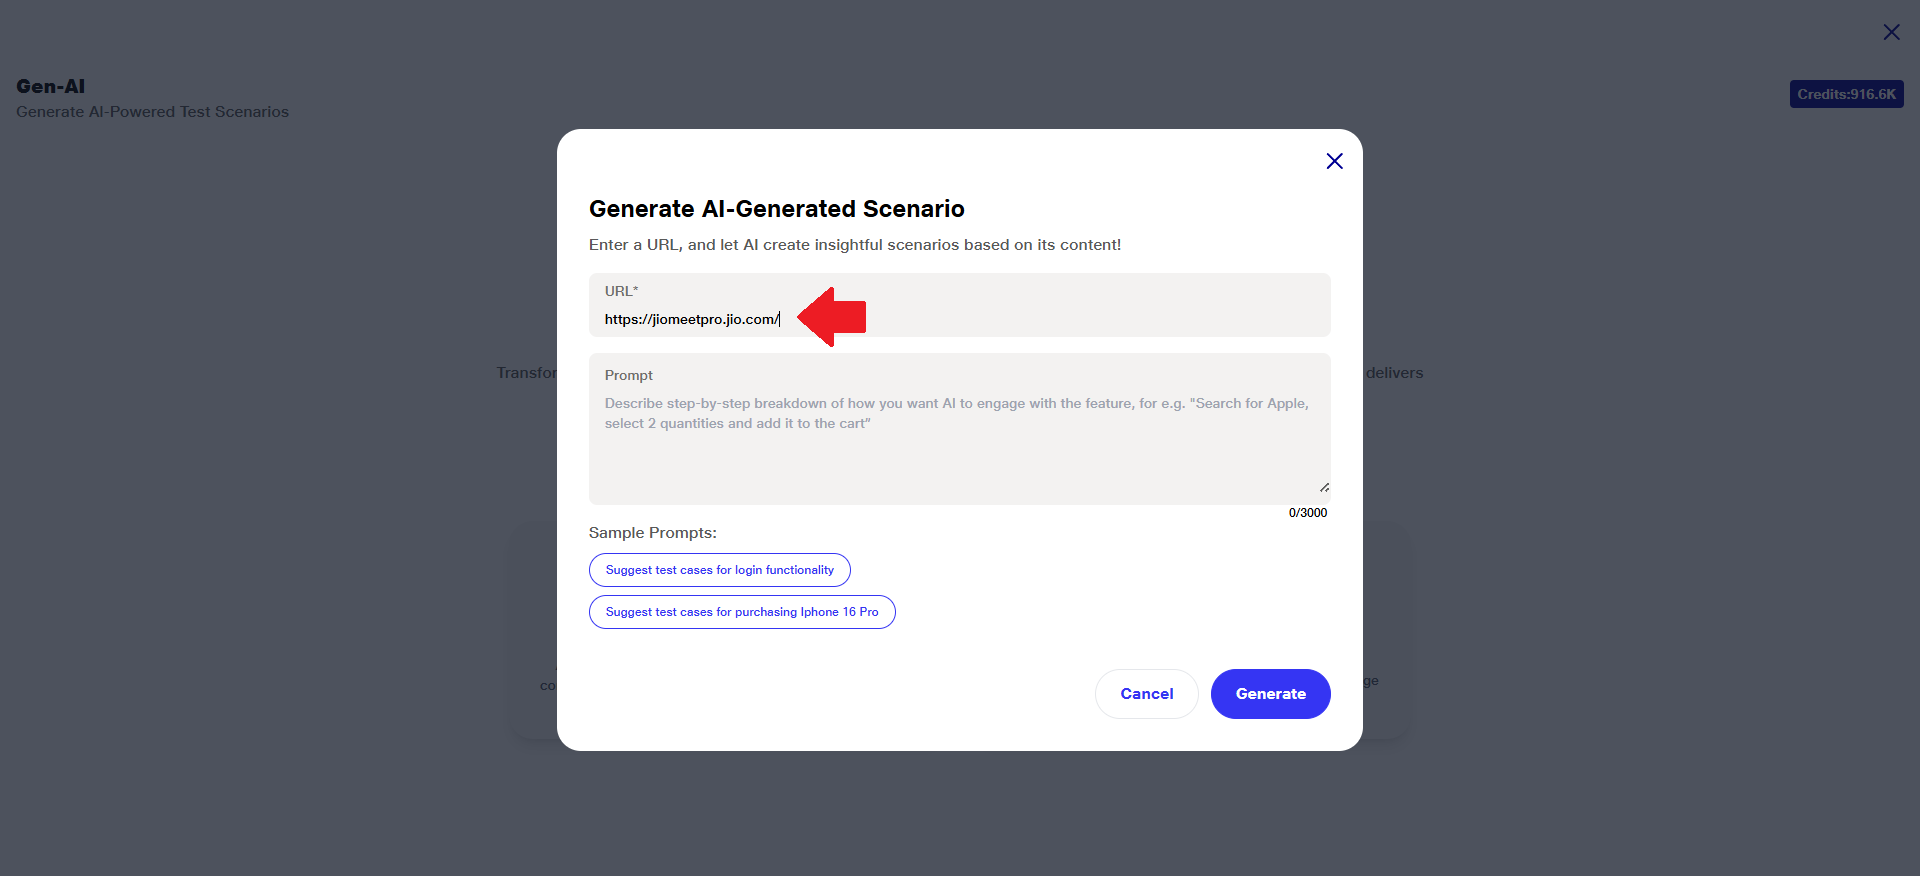Close the Gen-AI page with top-right X
Viewport: 1920px width, 876px height.
click(x=1891, y=32)
